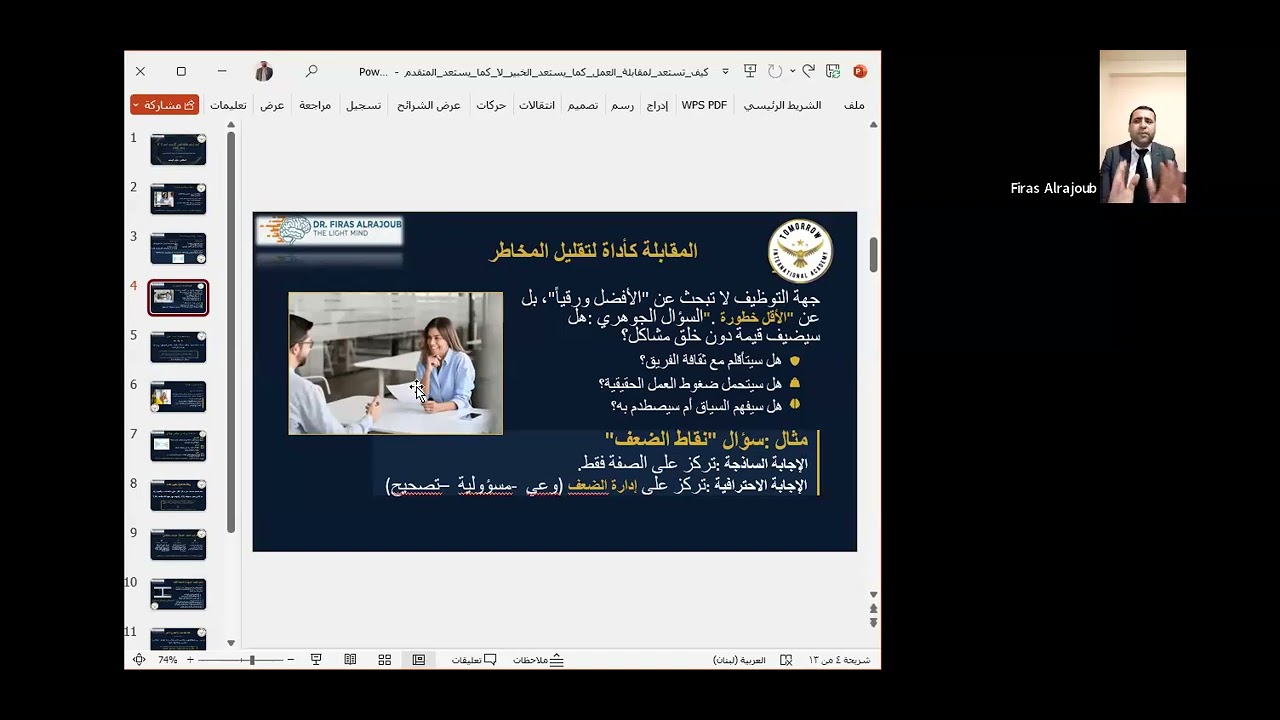Select slide 1 thumbnail
The image size is (1280, 720).
(x=178, y=149)
